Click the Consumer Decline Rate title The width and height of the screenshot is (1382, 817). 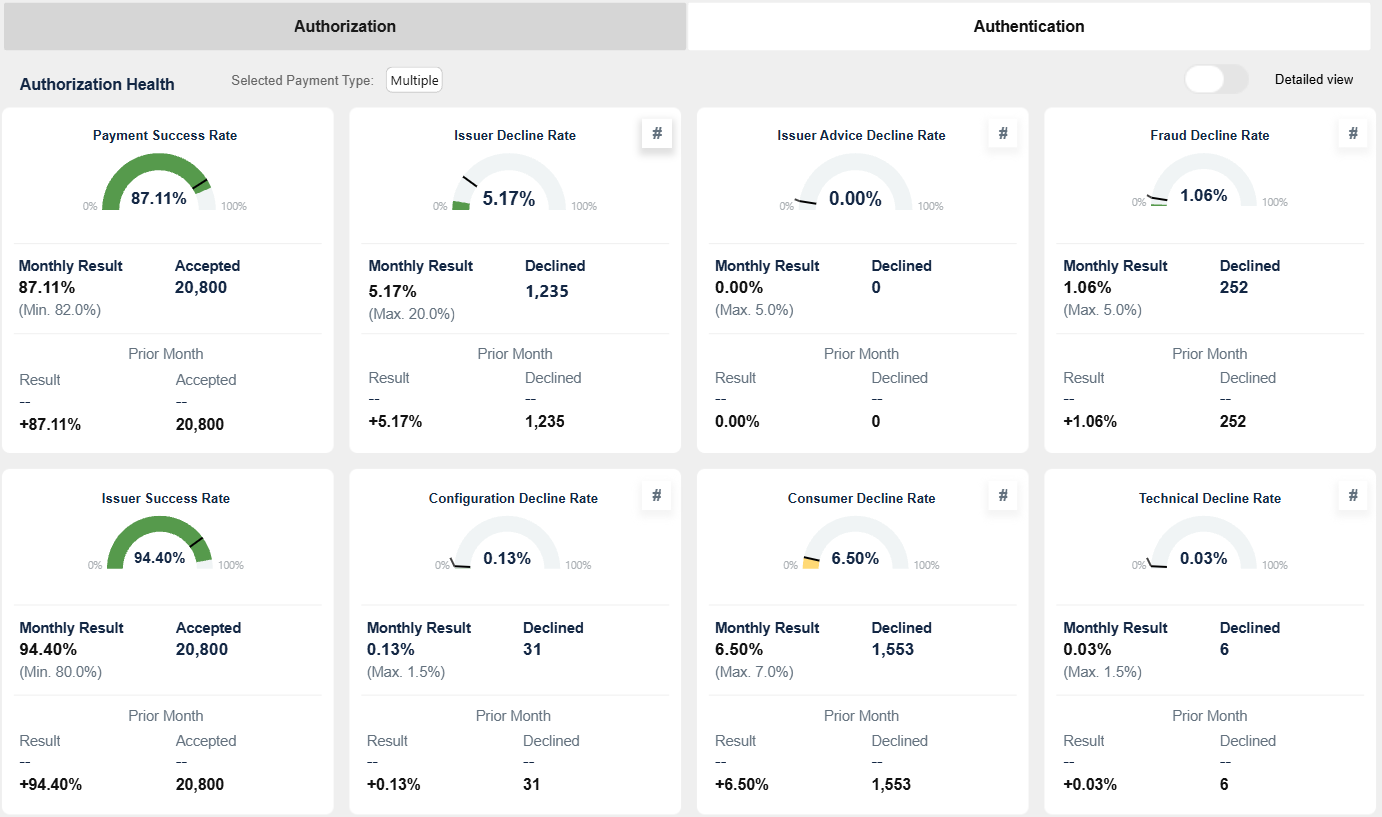click(x=862, y=498)
